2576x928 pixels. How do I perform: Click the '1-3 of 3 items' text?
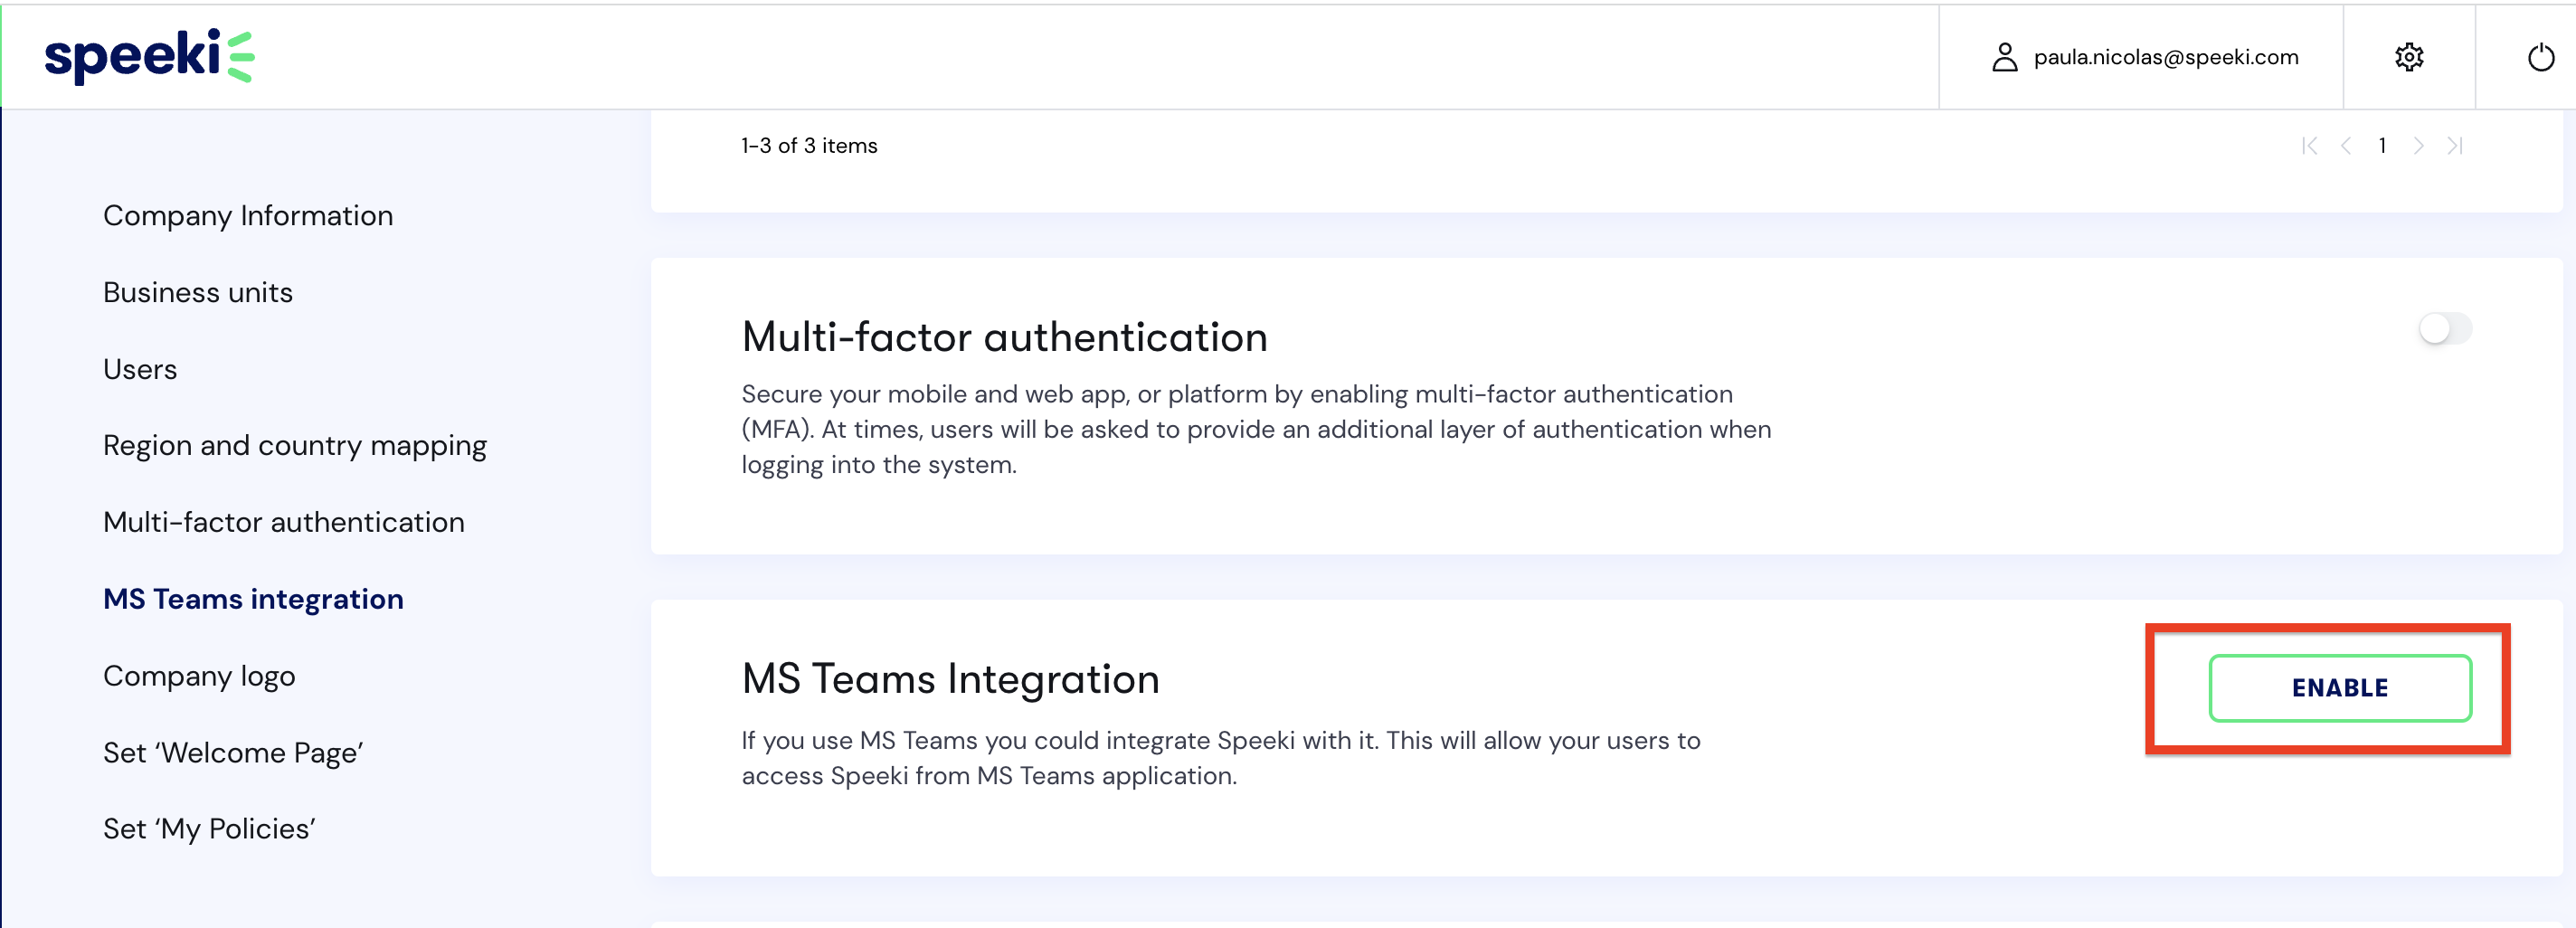809,146
